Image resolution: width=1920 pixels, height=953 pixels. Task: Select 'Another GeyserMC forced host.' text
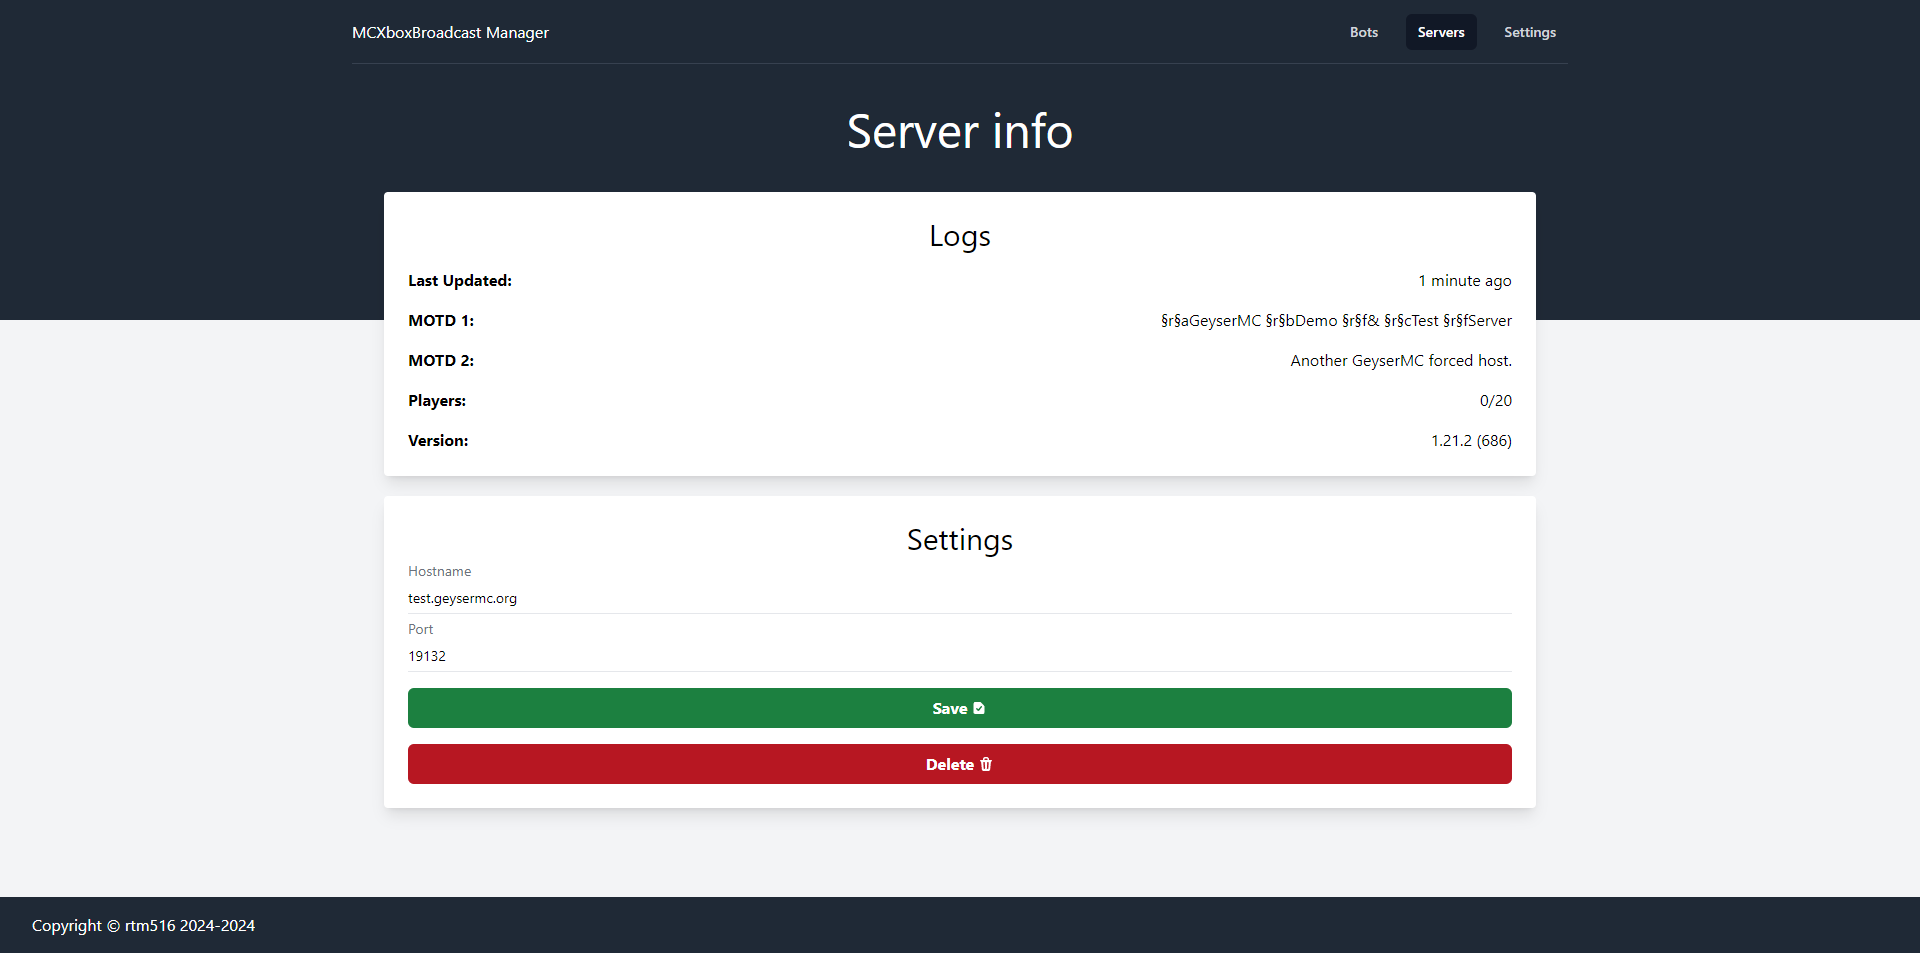click(1401, 361)
